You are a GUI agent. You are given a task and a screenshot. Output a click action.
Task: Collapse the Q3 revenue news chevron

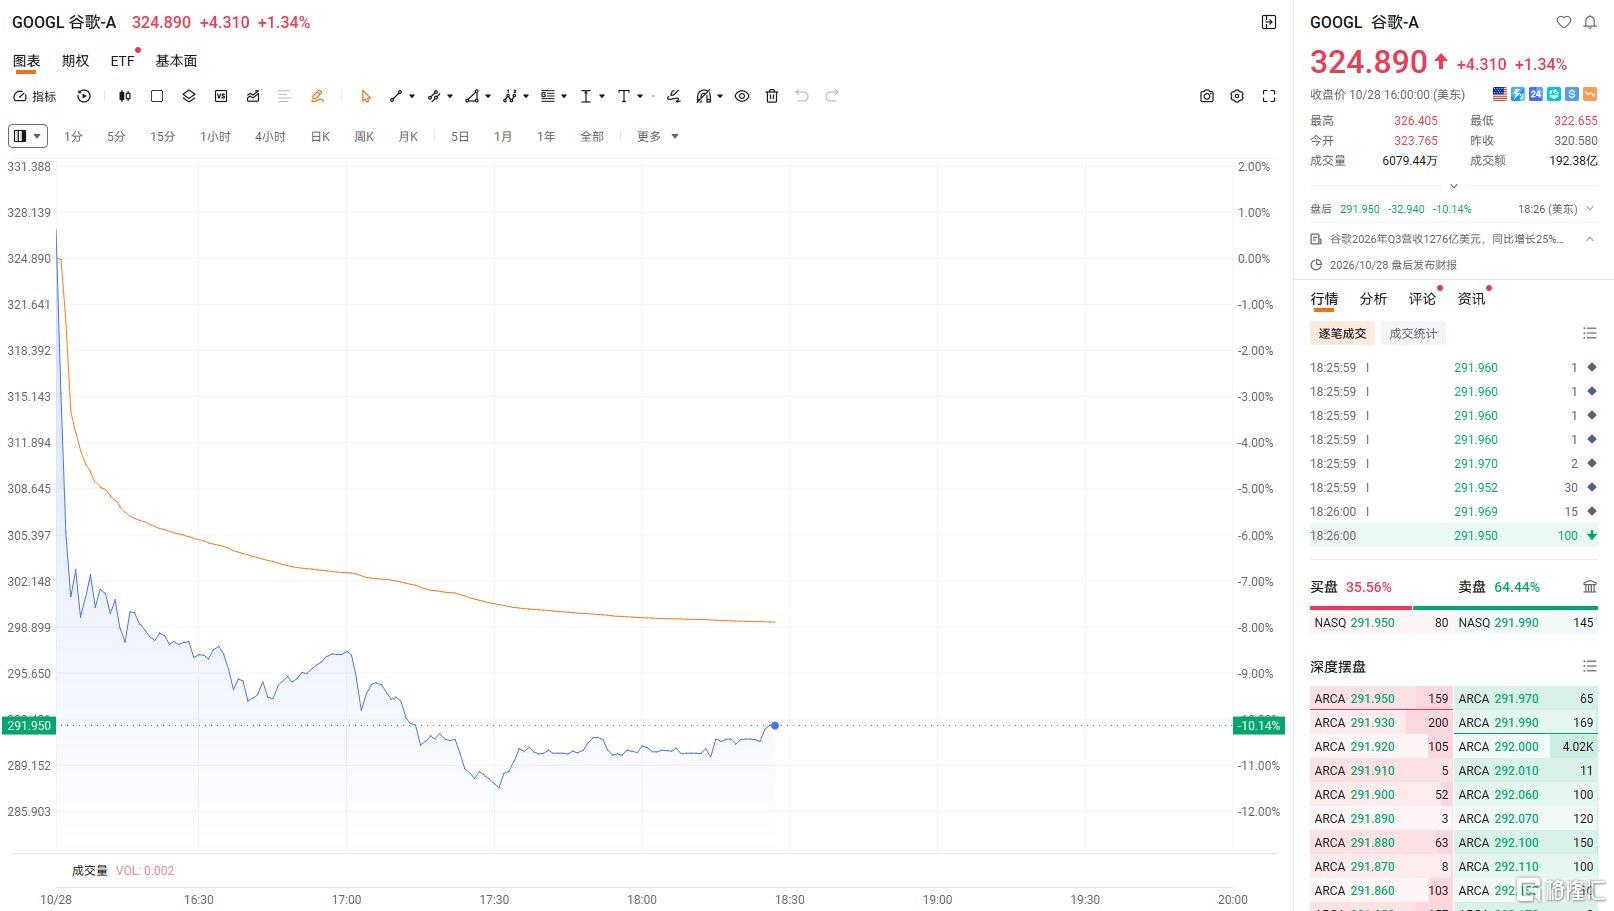tap(1590, 239)
